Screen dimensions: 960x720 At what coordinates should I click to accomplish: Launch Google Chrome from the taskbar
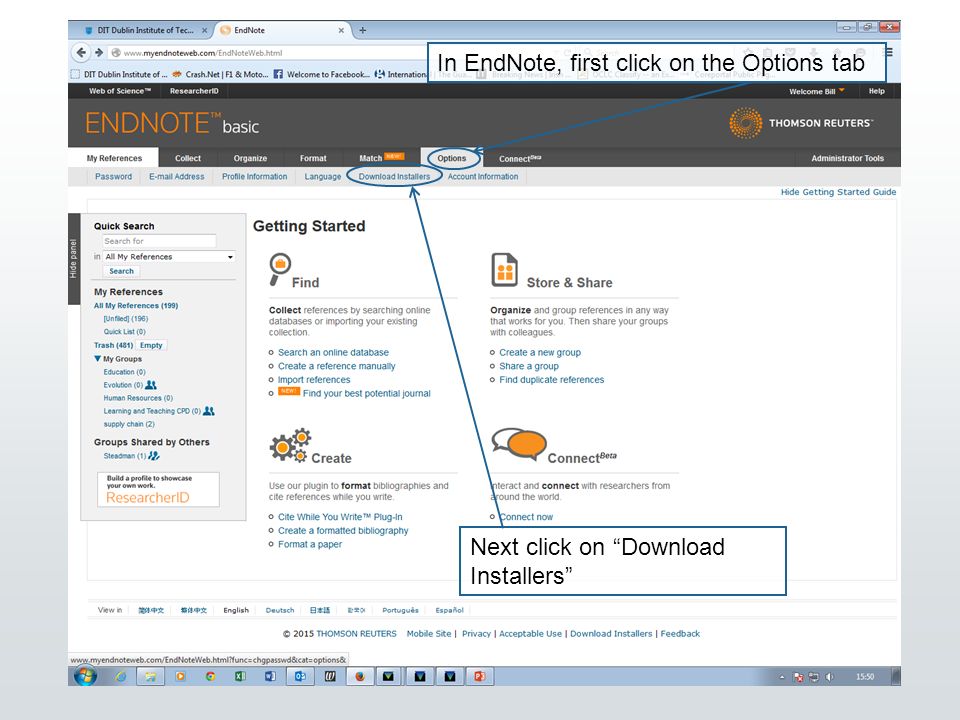(210, 677)
